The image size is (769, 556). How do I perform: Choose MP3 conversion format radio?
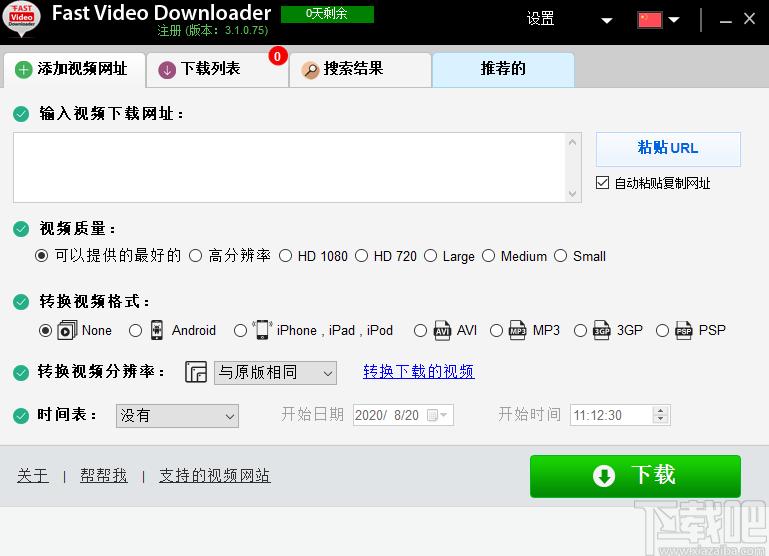[496, 330]
